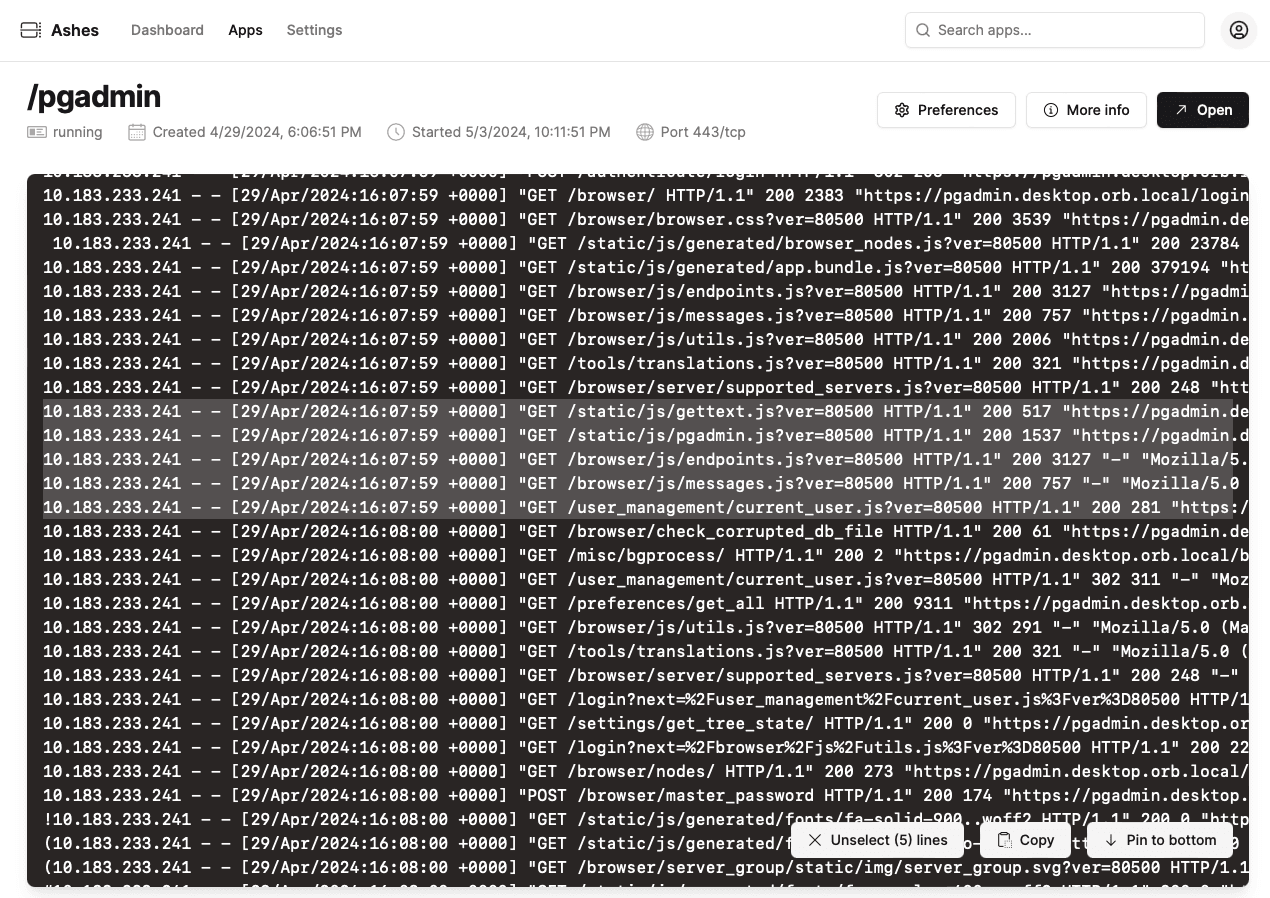This screenshot has height=898, width=1270.
Task: Select the GET /browser/nodes/ log line
Action: coord(638,771)
